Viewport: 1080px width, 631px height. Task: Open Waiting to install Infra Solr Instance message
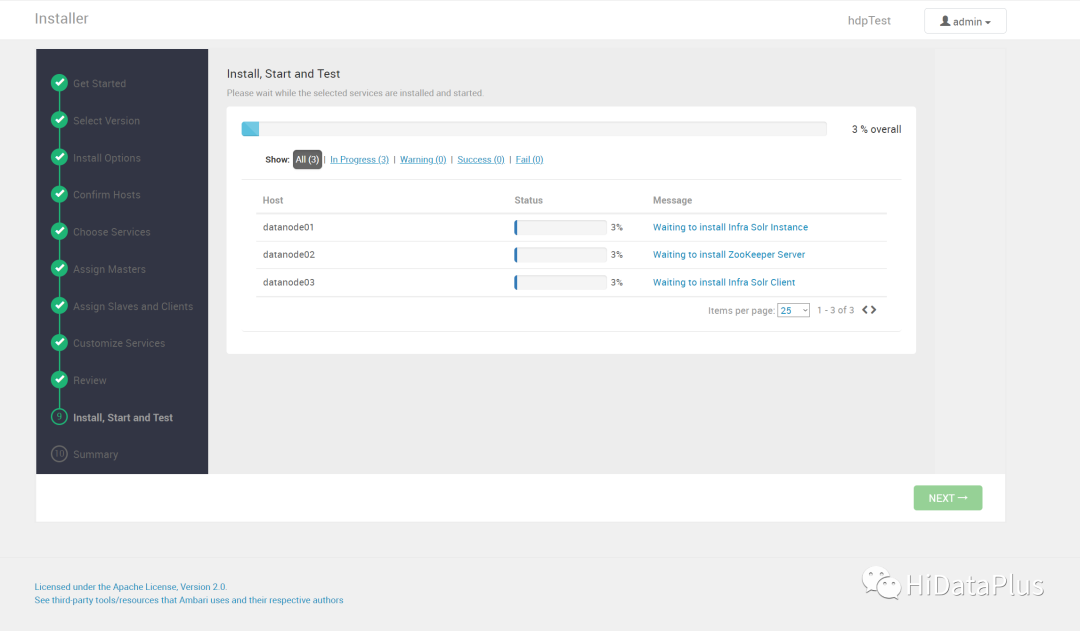click(x=730, y=228)
